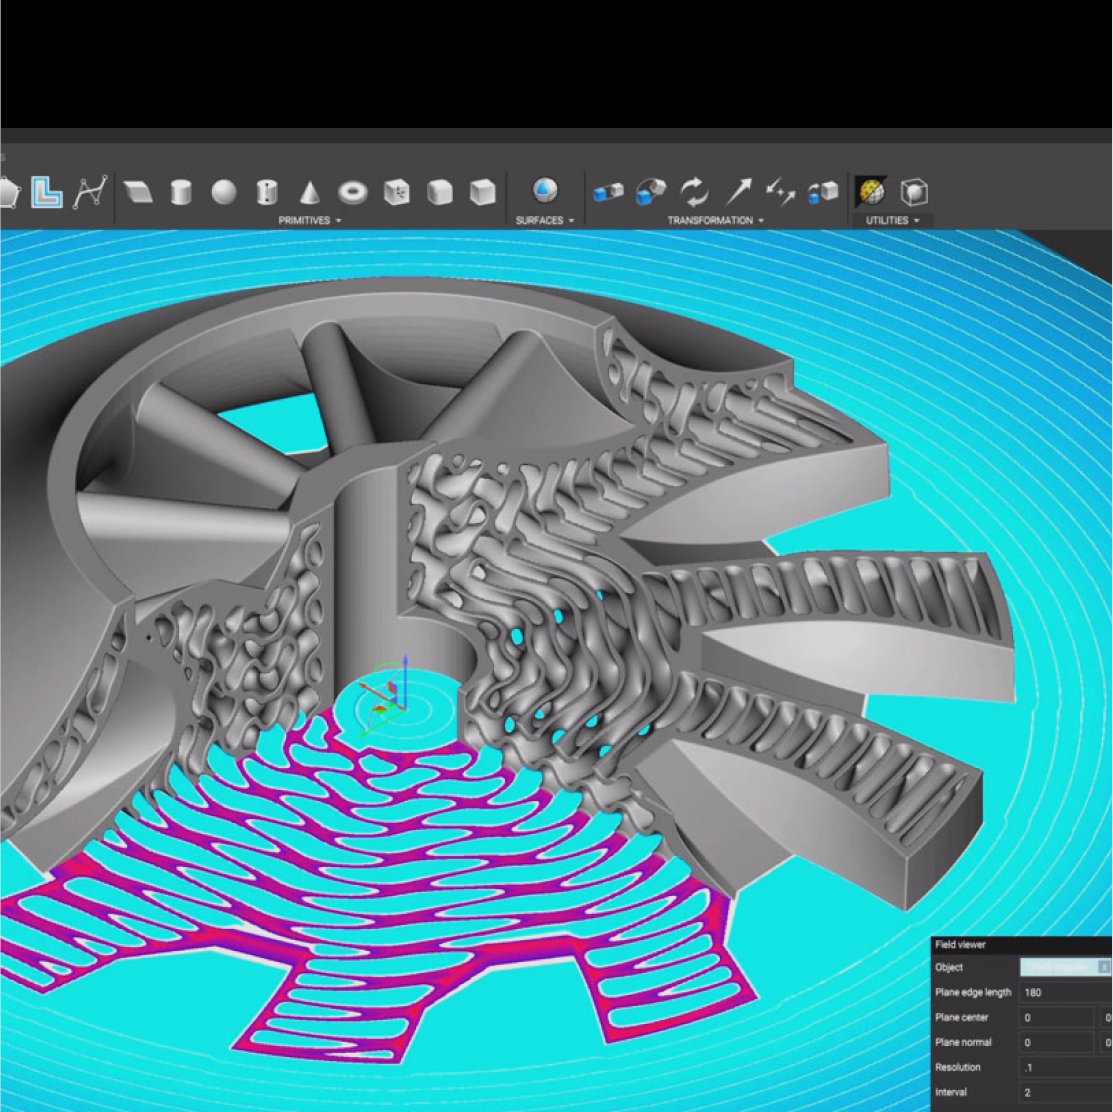Select the multi-arrow non-uniform scale tool
The height and width of the screenshot is (1112, 1113).
tap(780, 192)
